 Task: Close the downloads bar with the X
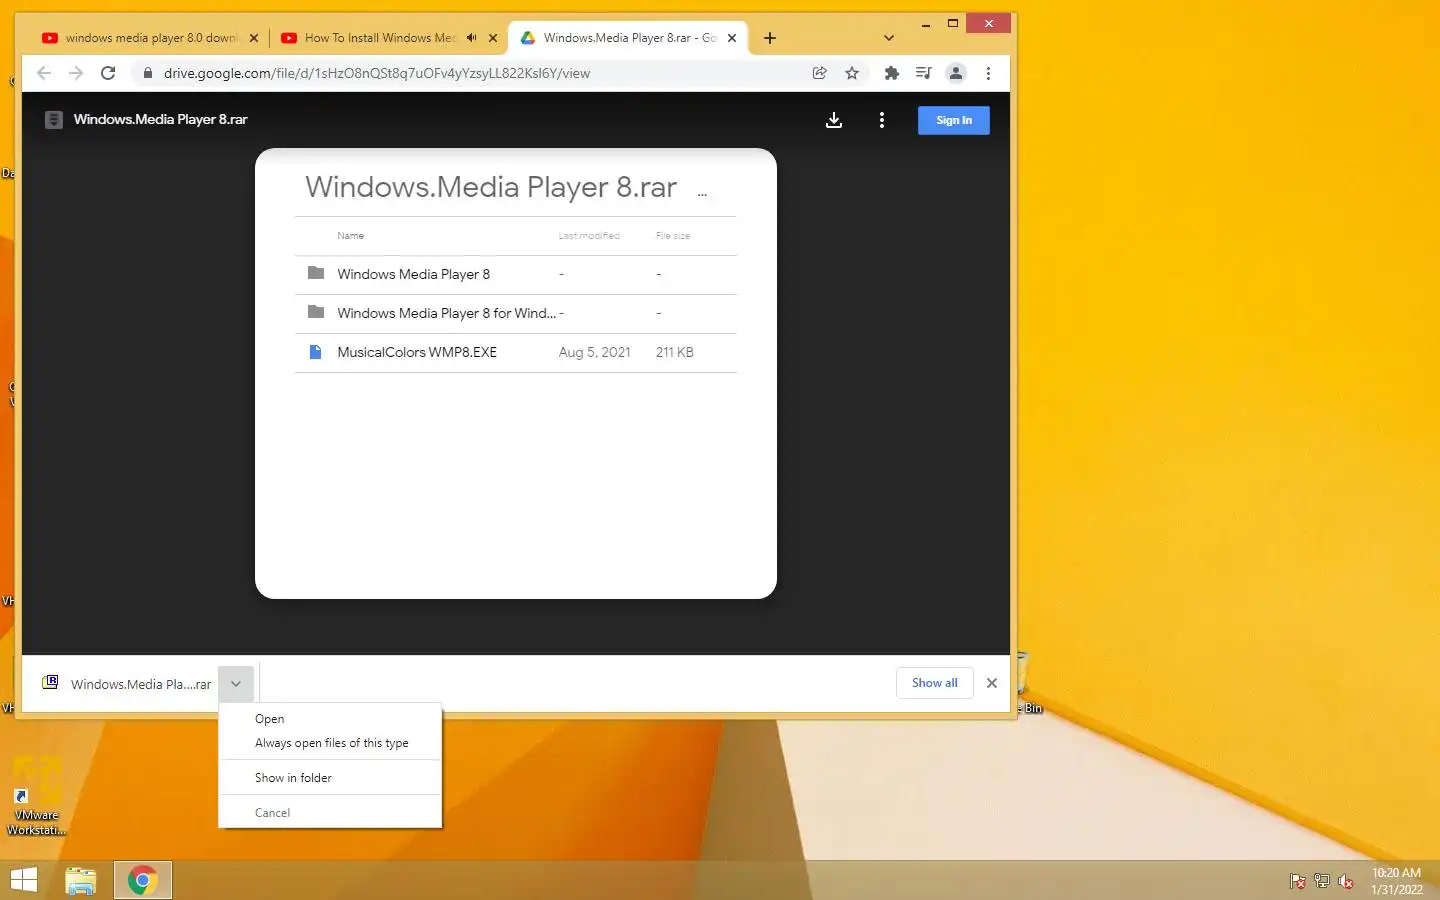pos(992,683)
